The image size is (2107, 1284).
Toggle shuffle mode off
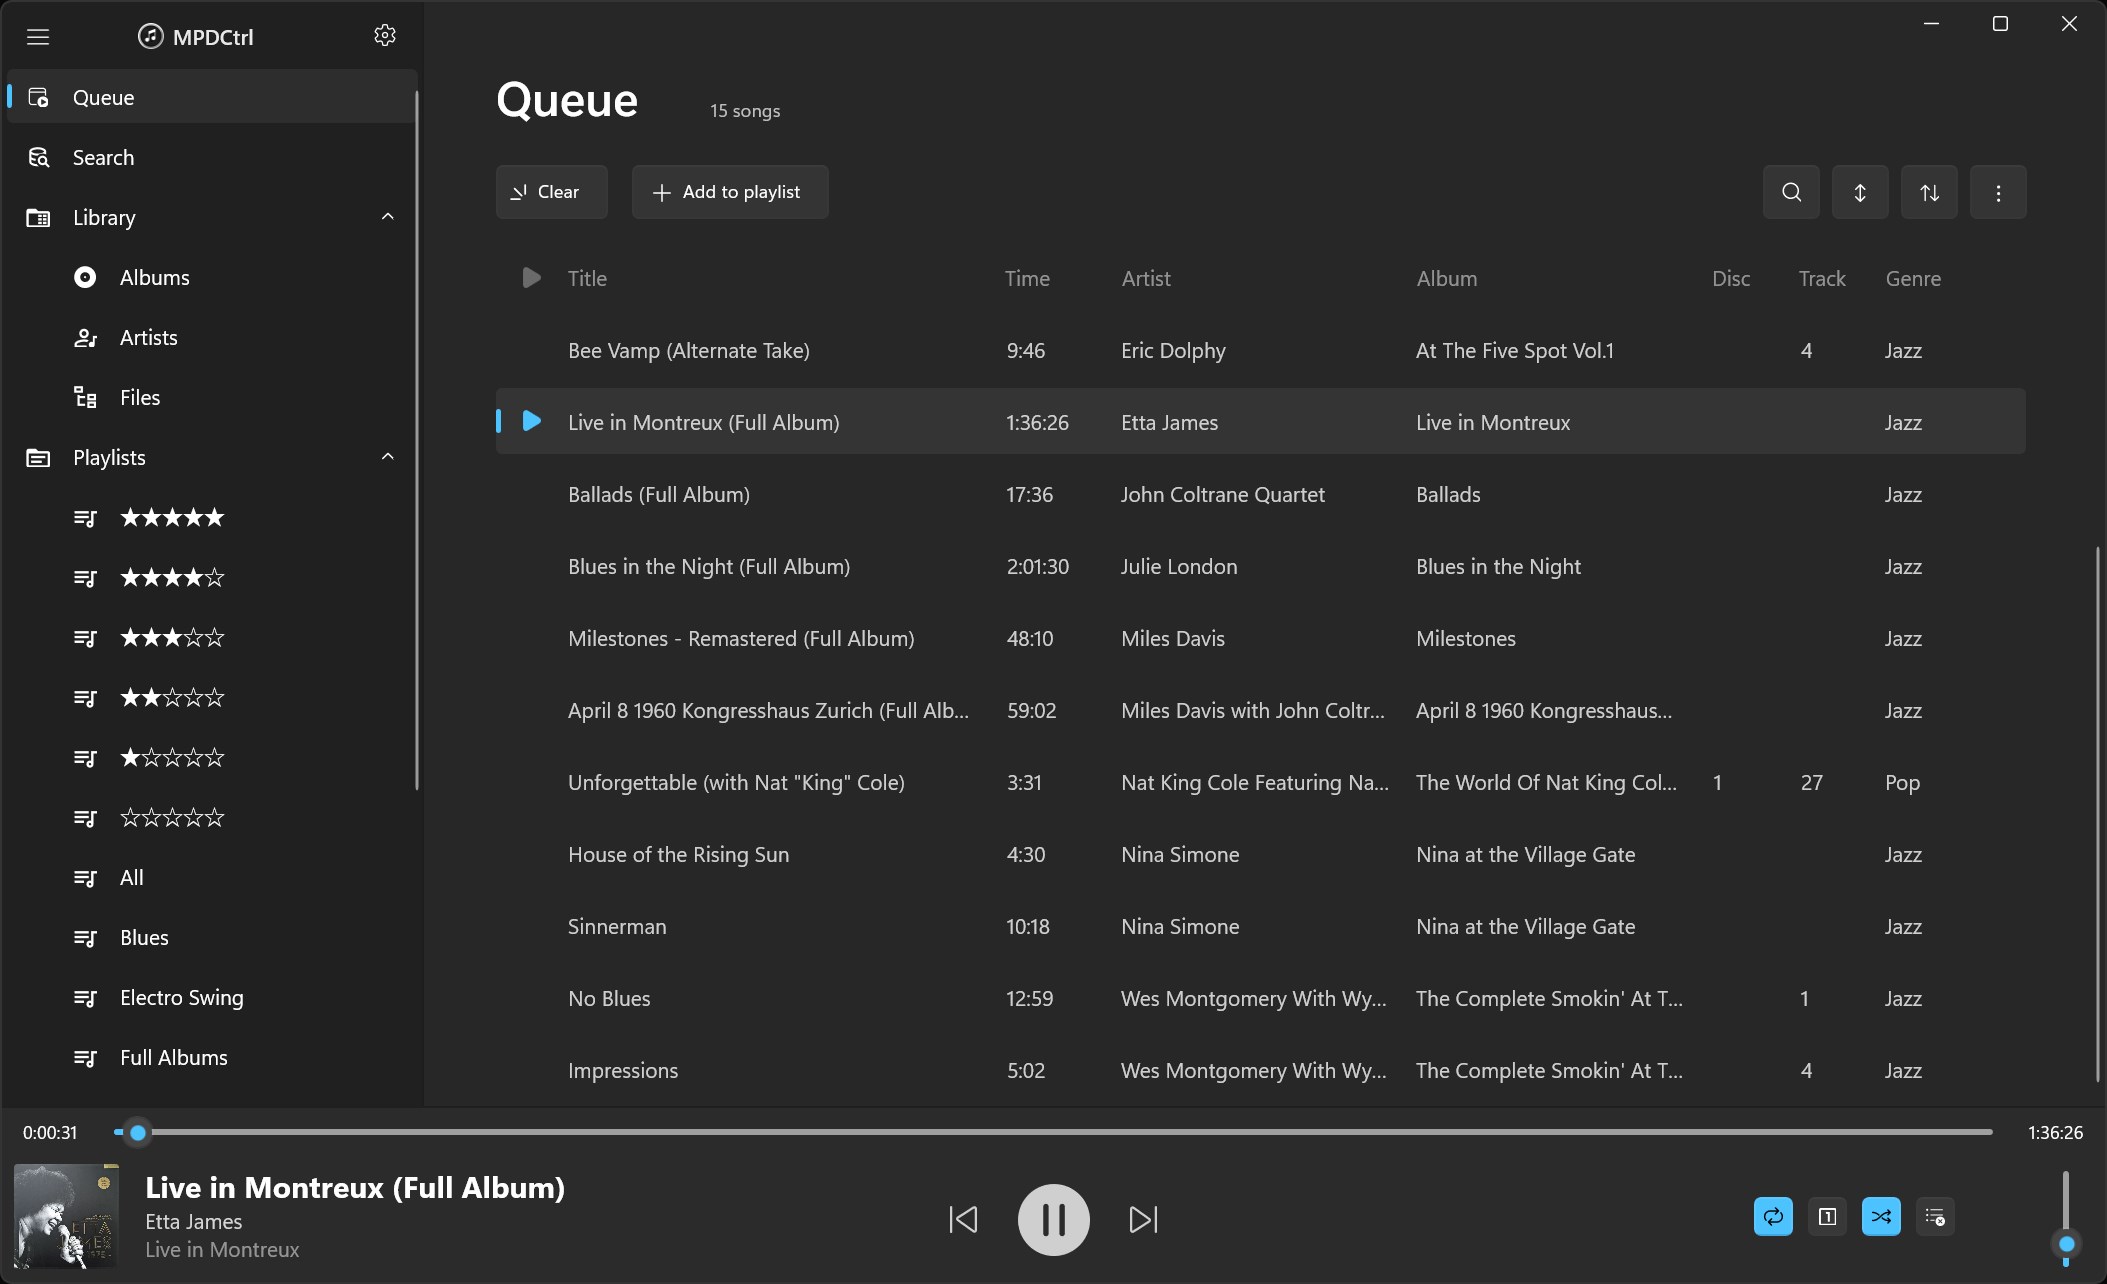coord(1881,1217)
